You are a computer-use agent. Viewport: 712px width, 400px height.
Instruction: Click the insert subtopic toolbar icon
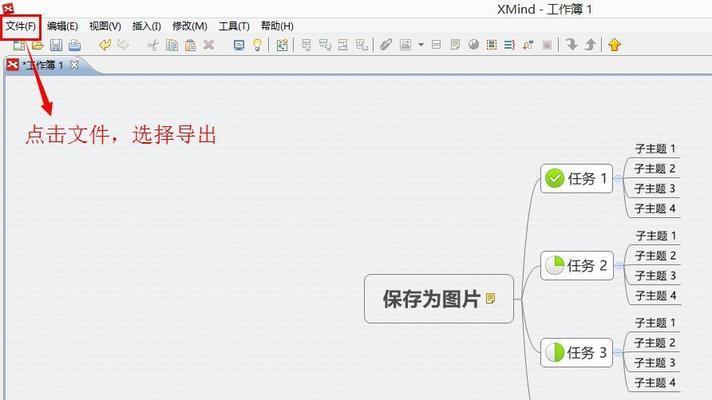325,45
